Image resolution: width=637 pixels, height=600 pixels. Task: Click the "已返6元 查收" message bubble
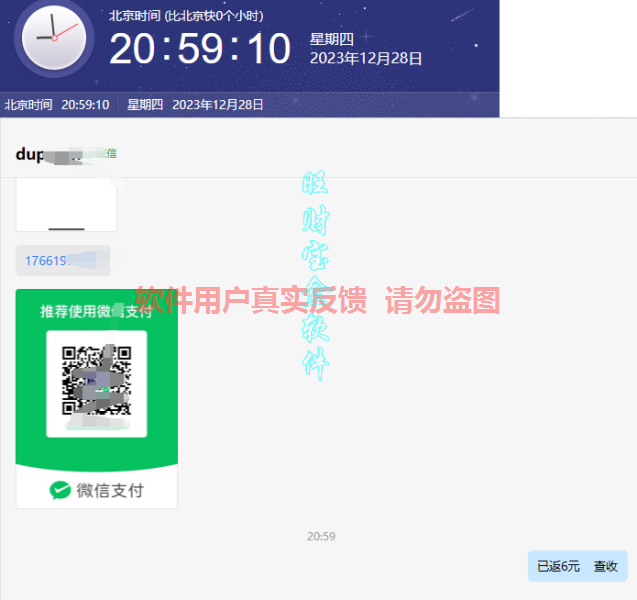[x=577, y=566]
